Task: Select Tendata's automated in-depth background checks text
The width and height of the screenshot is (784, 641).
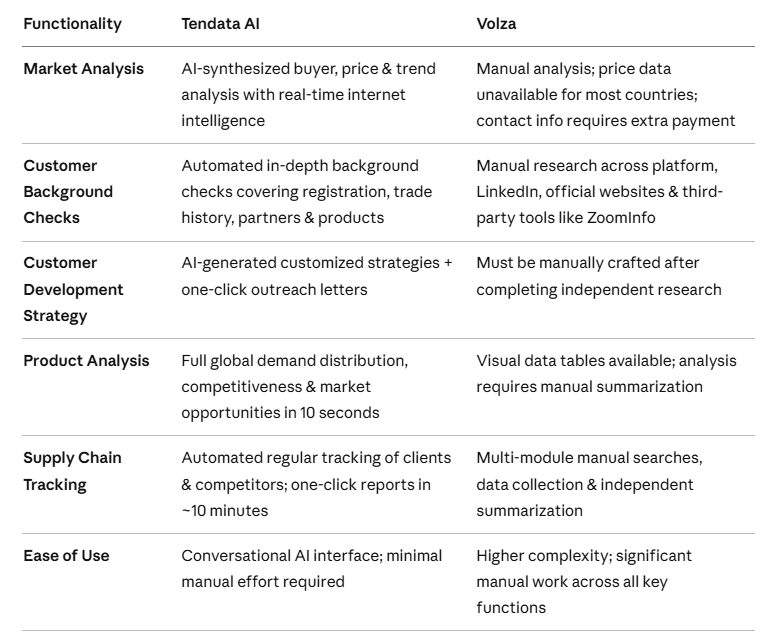Action: click(306, 192)
